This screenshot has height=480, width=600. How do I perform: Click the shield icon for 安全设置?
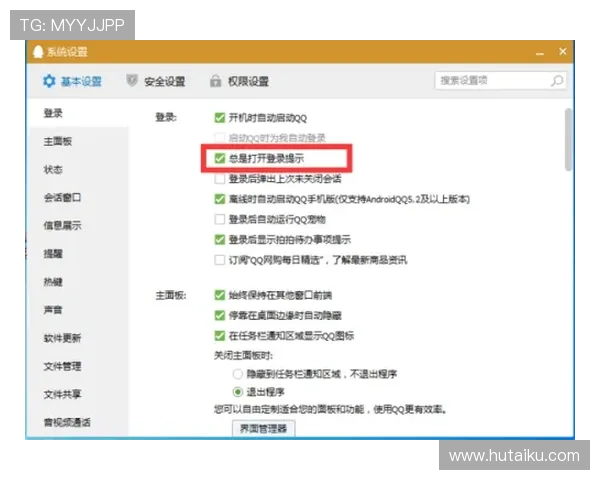[x=132, y=81]
